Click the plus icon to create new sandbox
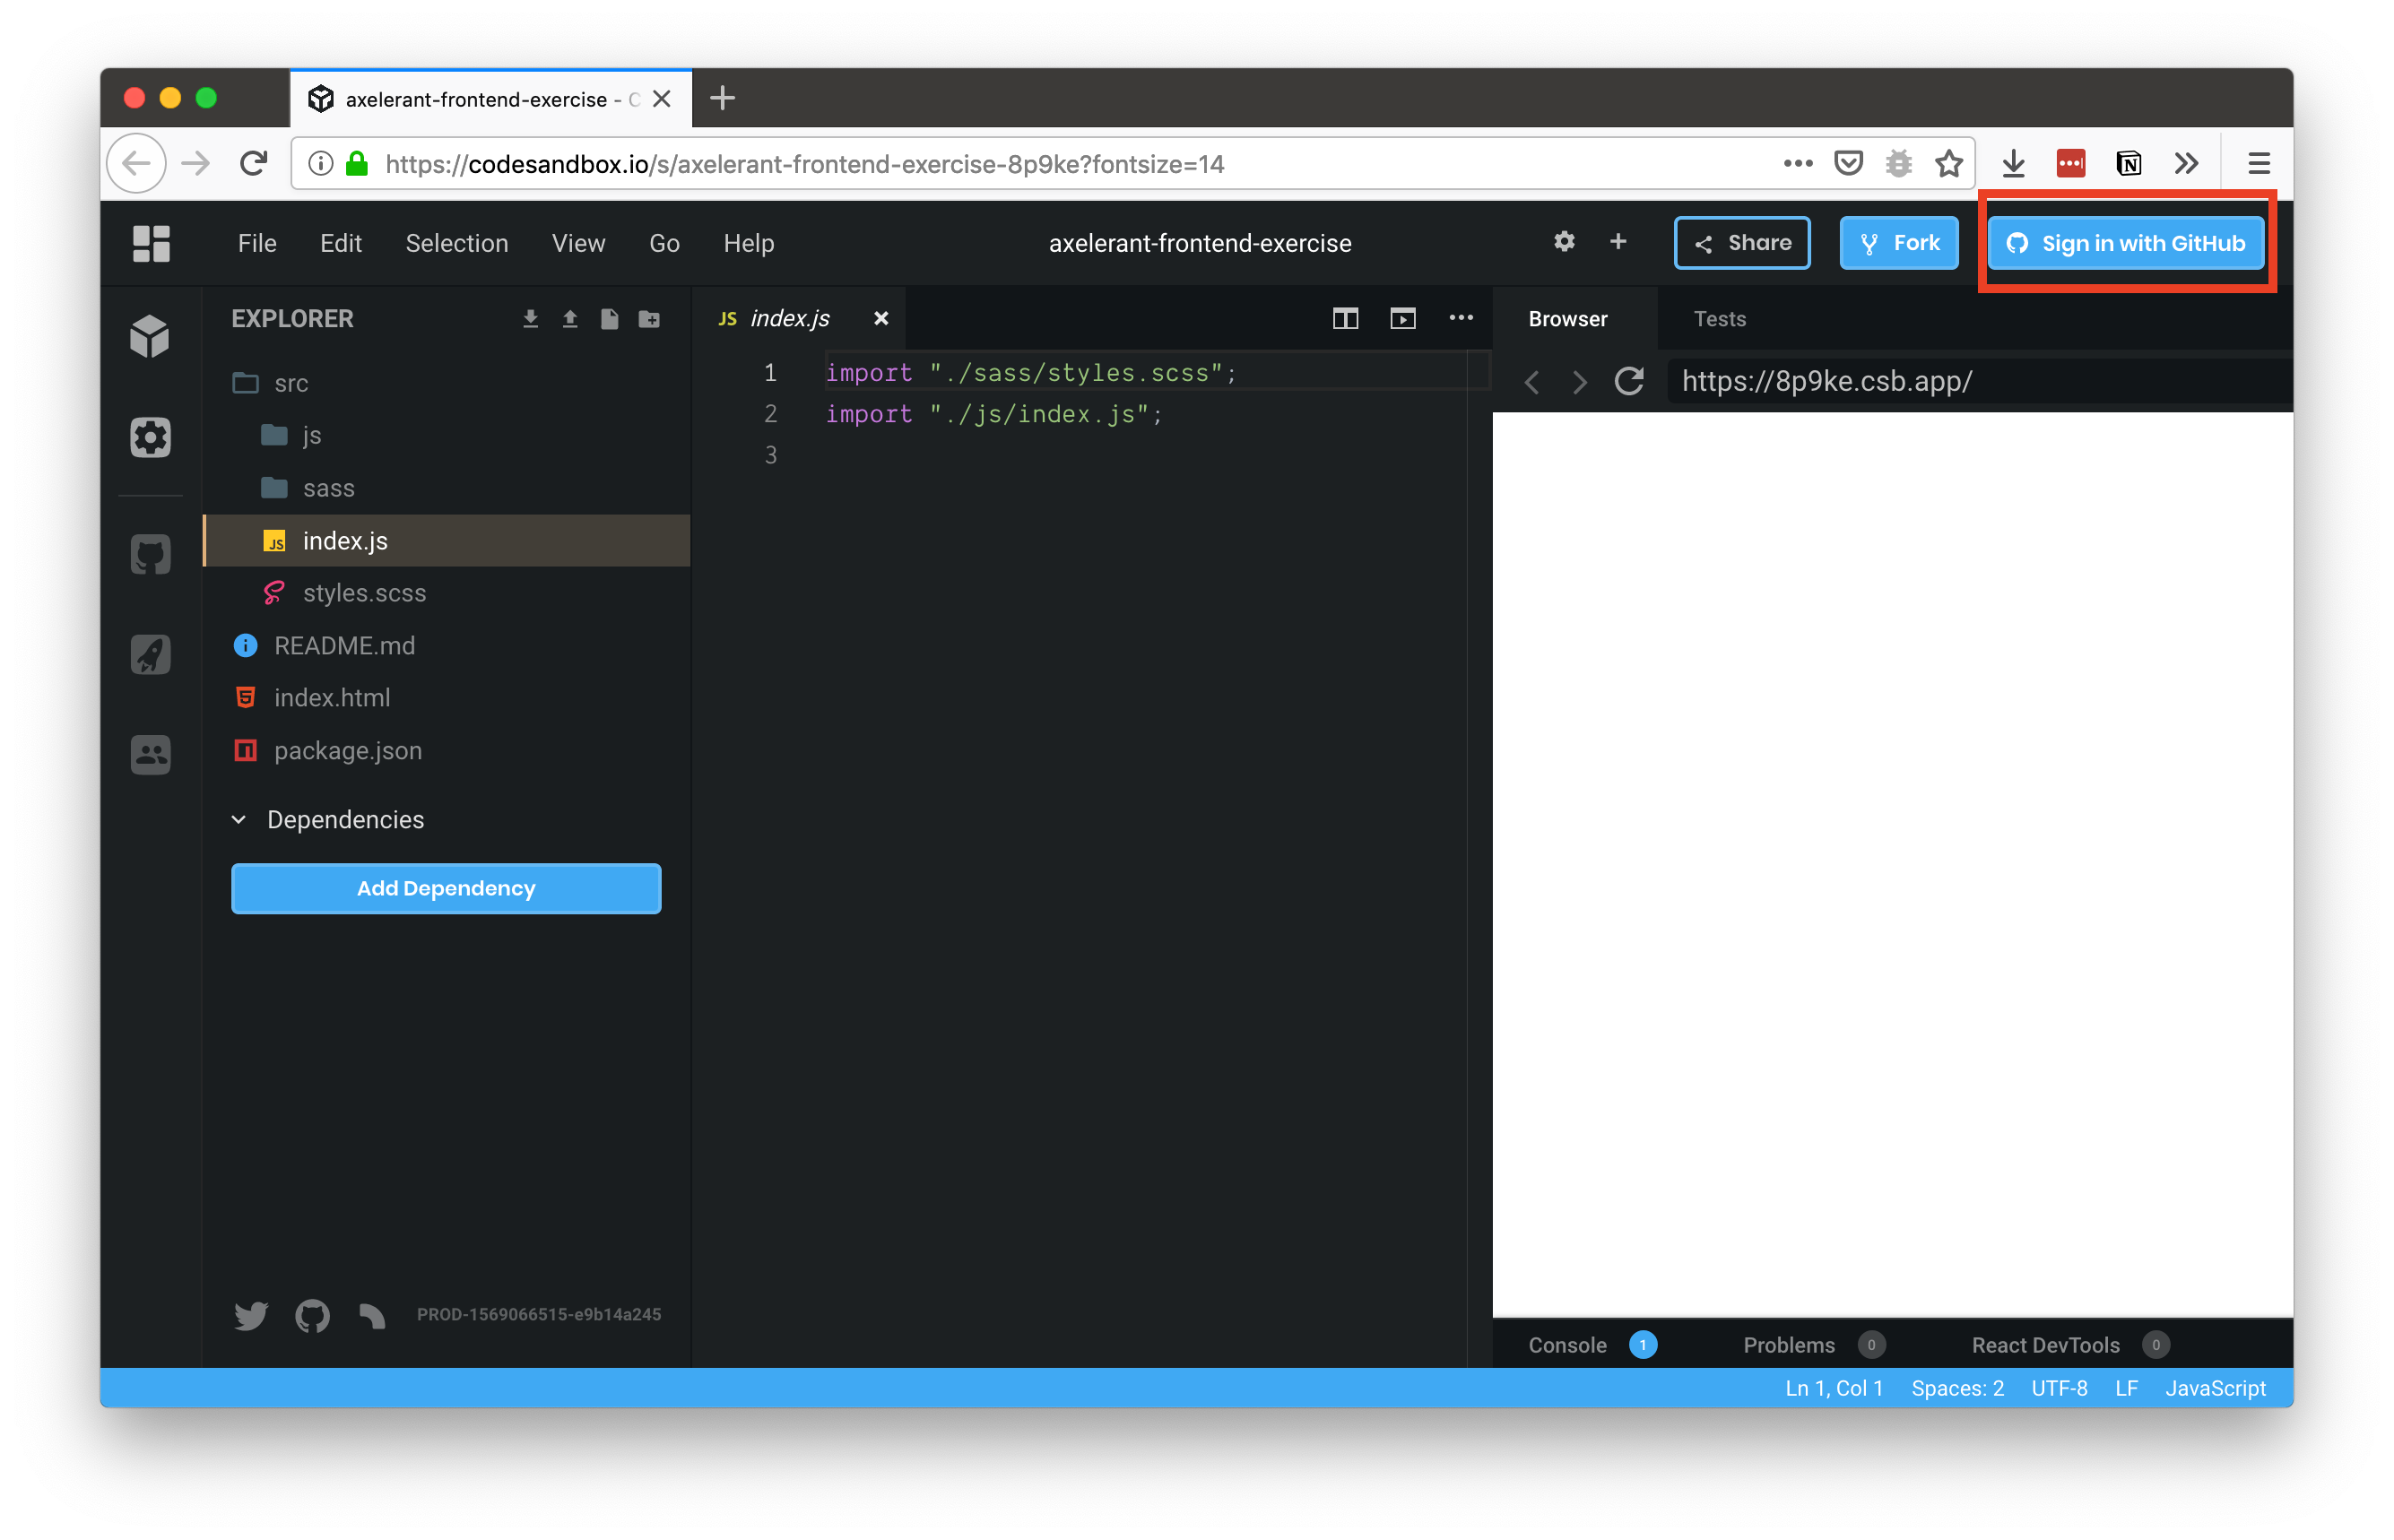The image size is (2394, 1540). coord(1618,241)
